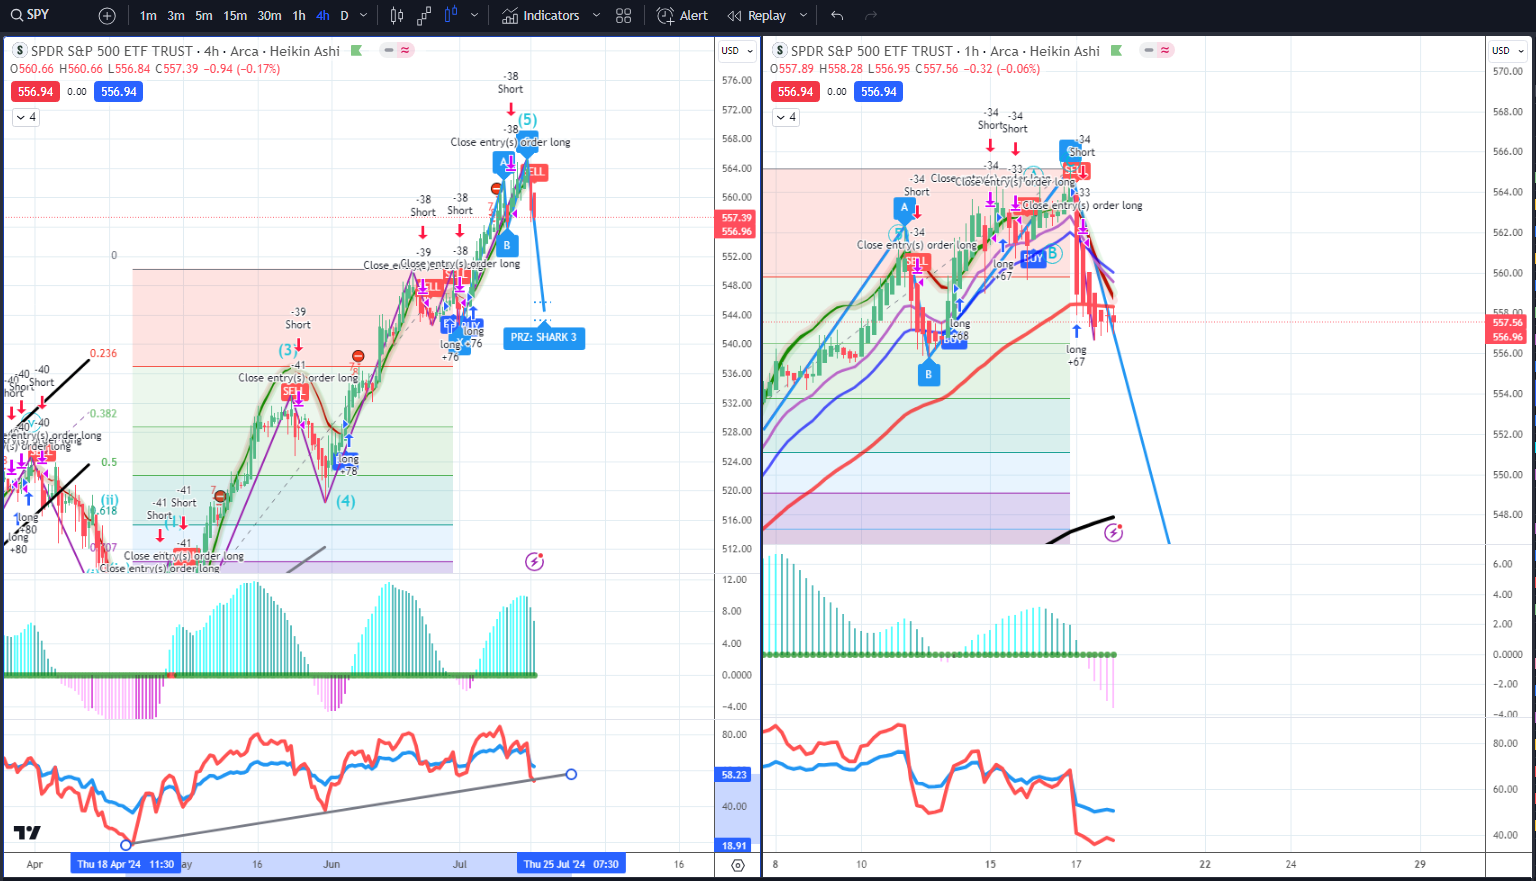
Task: Click the RSI trendline right anchor point
Action: (571, 774)
